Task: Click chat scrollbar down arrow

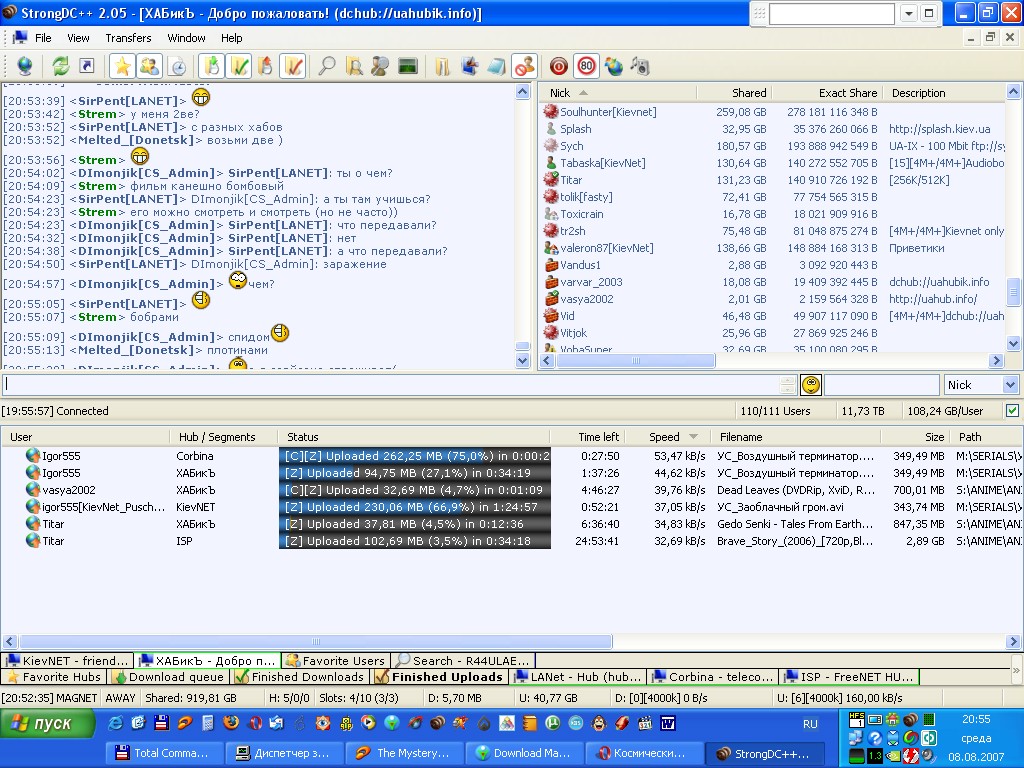Action: coord(522,360)
